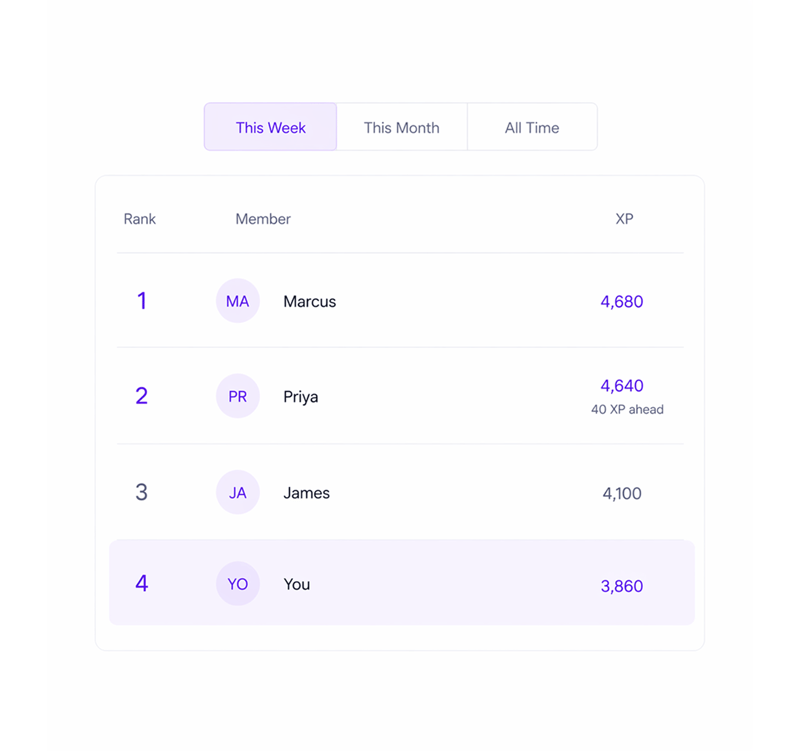Open James's member name
Image resolution: width=800 pixels, height=751 pixels.
pyautogui.click(x=306, y=492)
